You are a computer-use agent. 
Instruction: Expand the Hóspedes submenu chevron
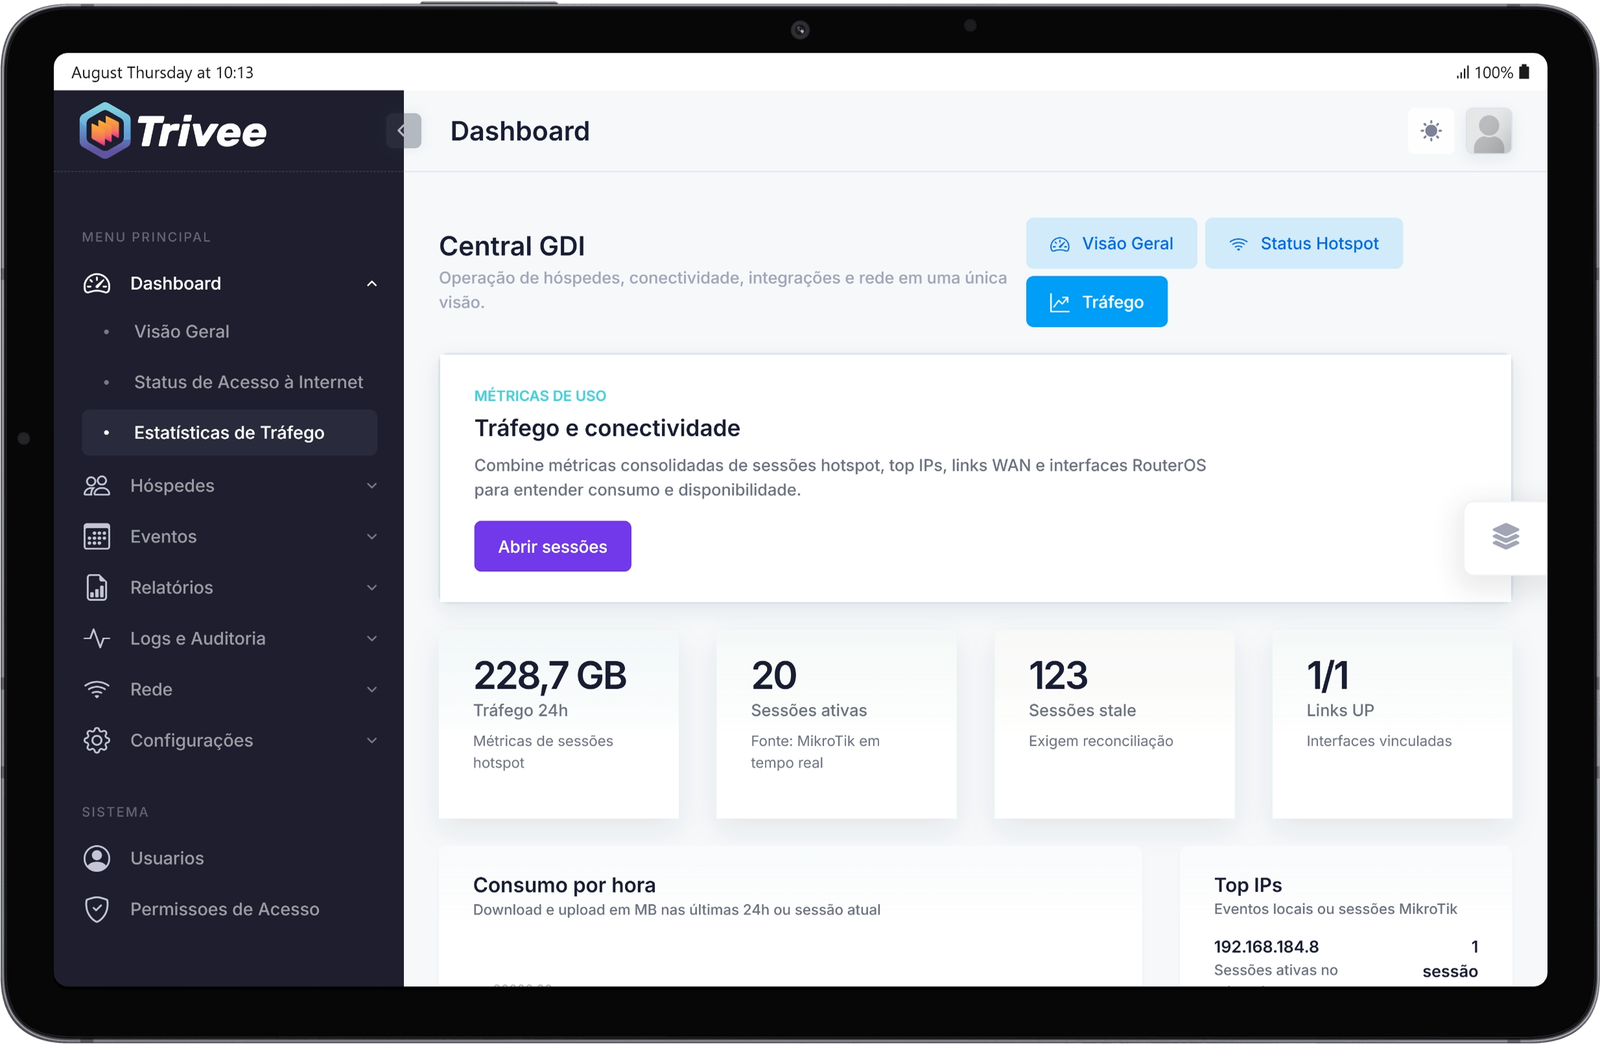tap(372, 486)
